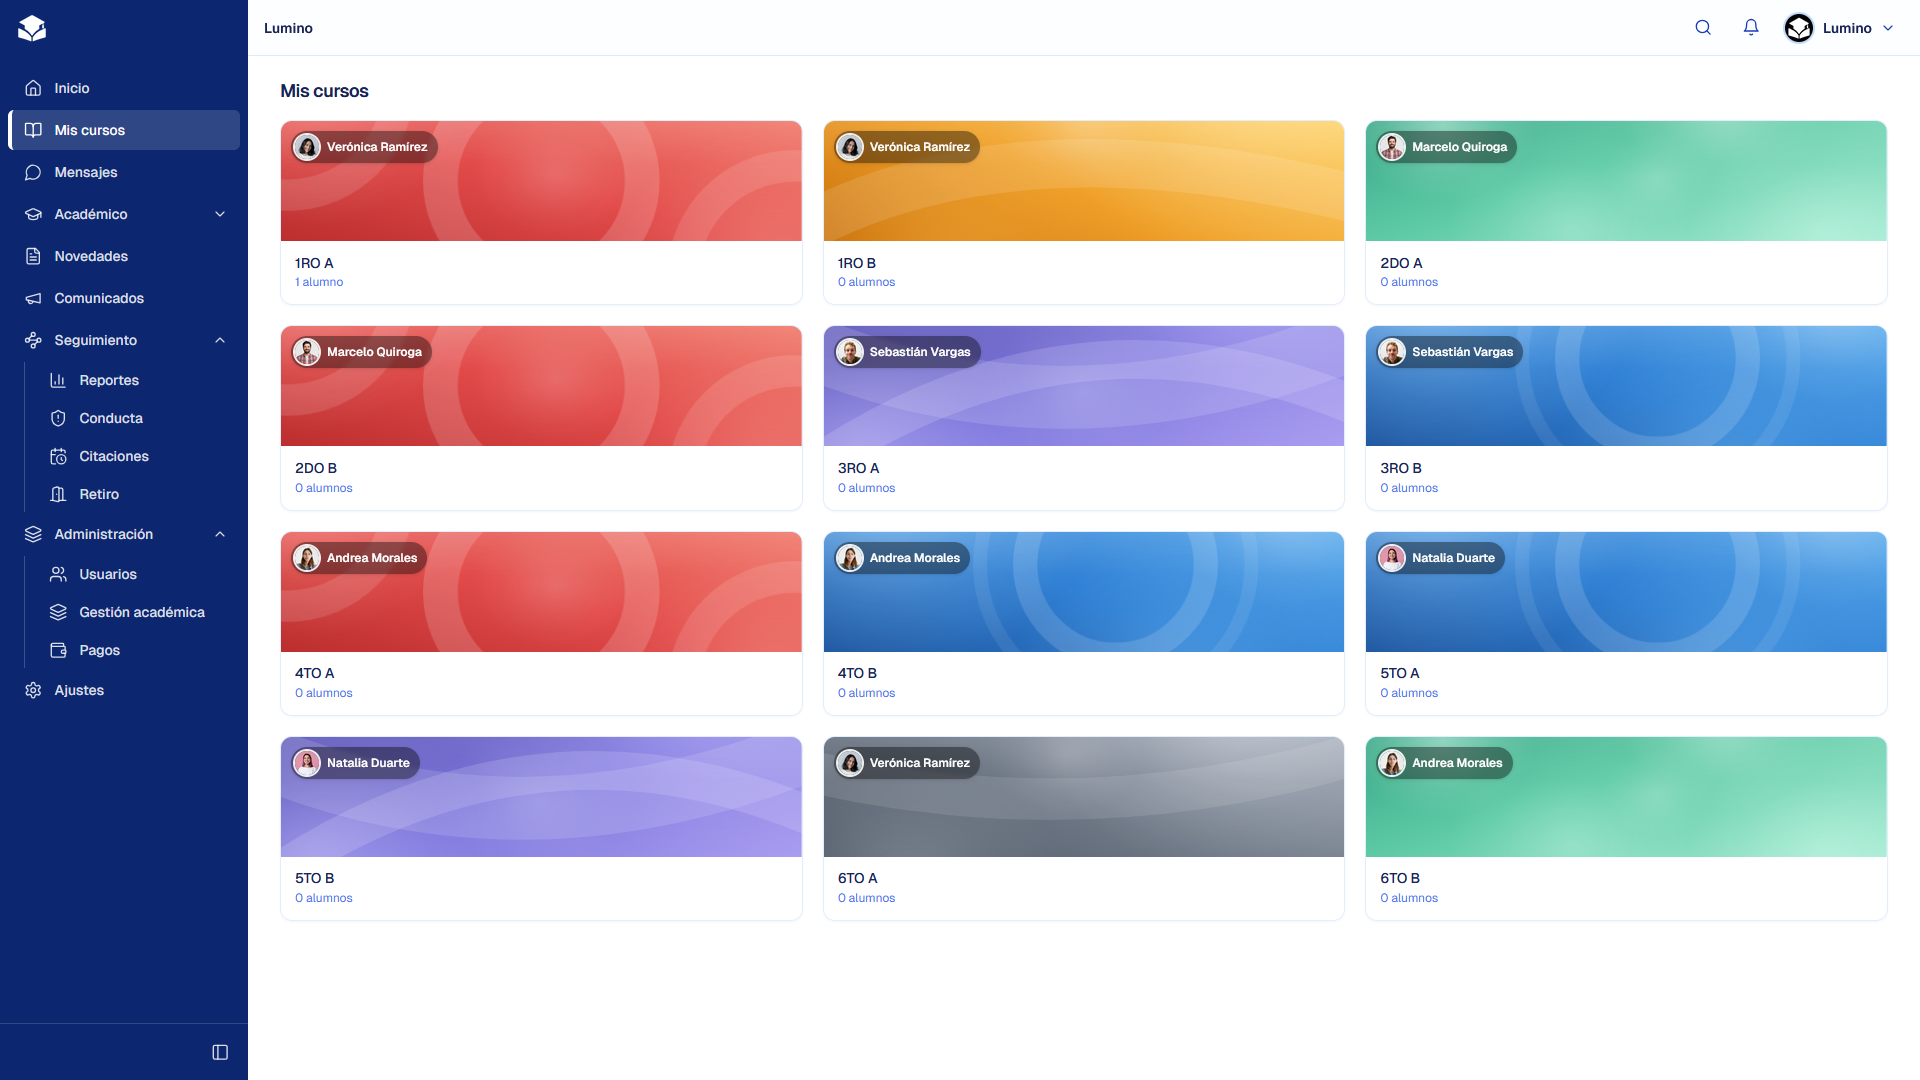Click the Usuarios people icon

coord(58,574)
